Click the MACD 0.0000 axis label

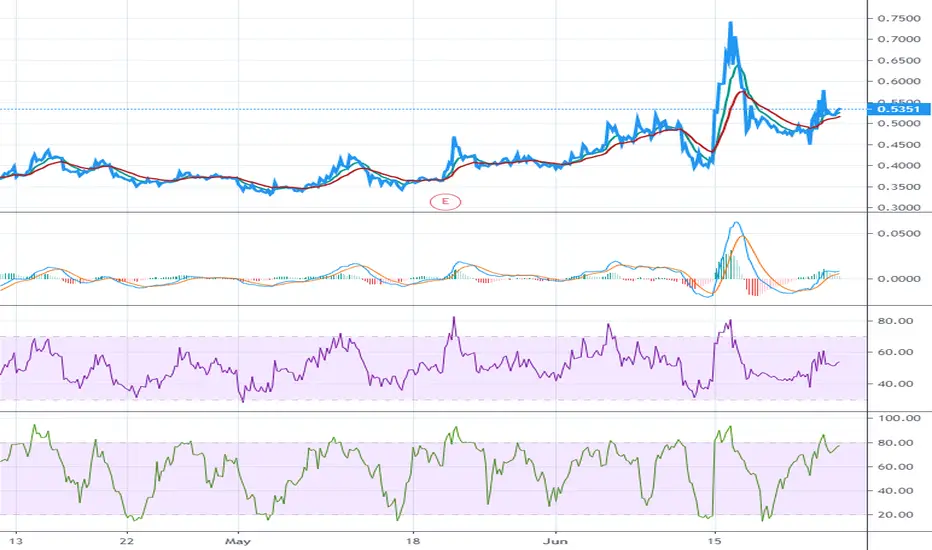(x=899, y=279)
